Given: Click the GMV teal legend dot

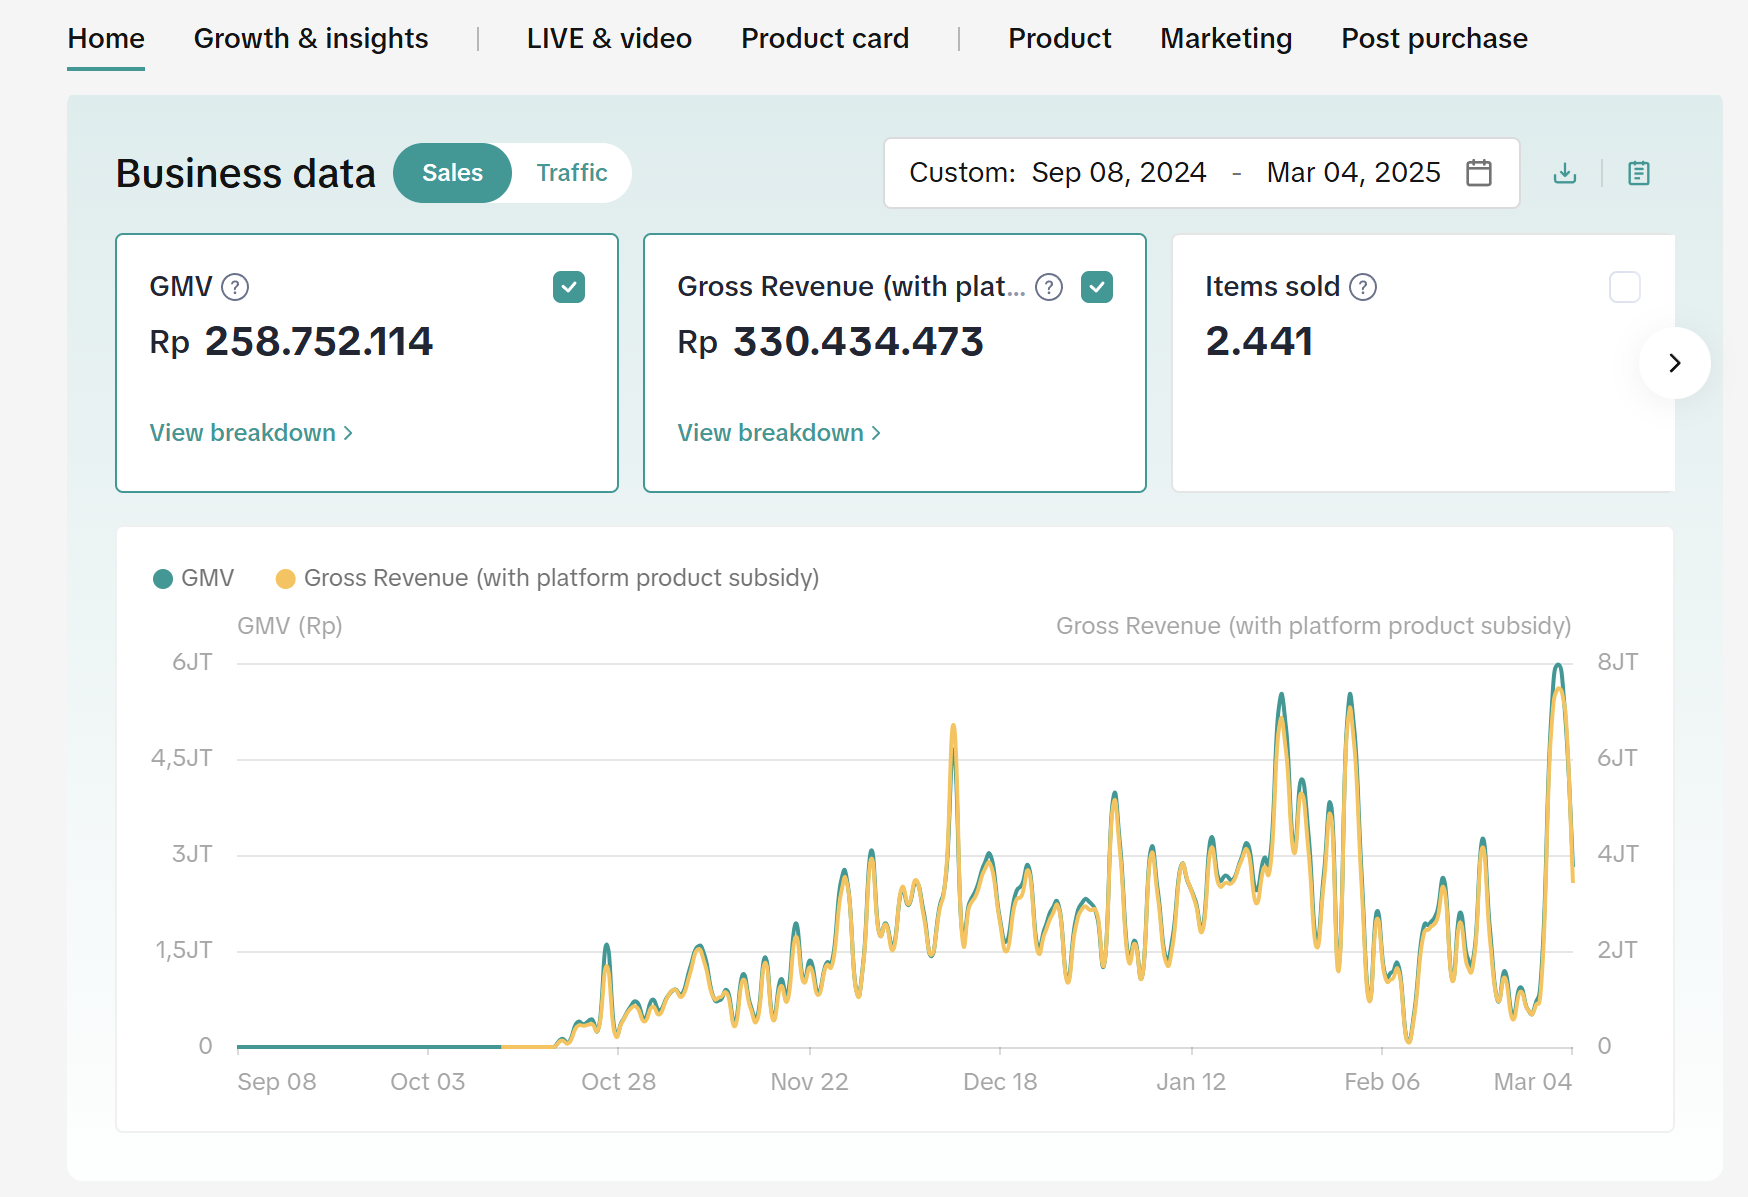Looking at the screenshot, I should coord(163,579).
